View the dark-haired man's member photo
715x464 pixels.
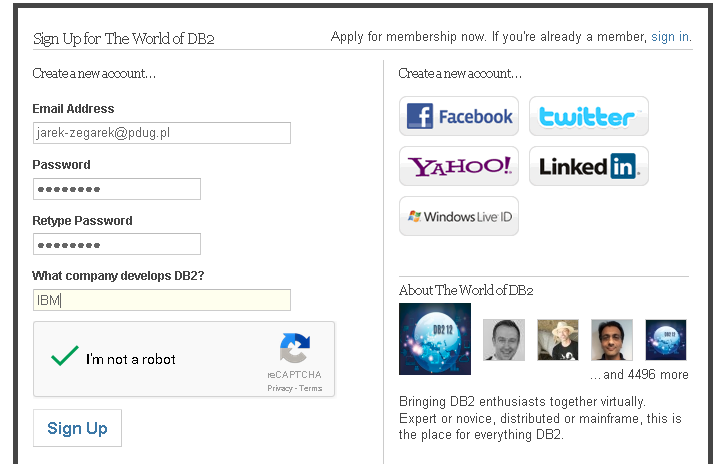[x=612, y=340]
